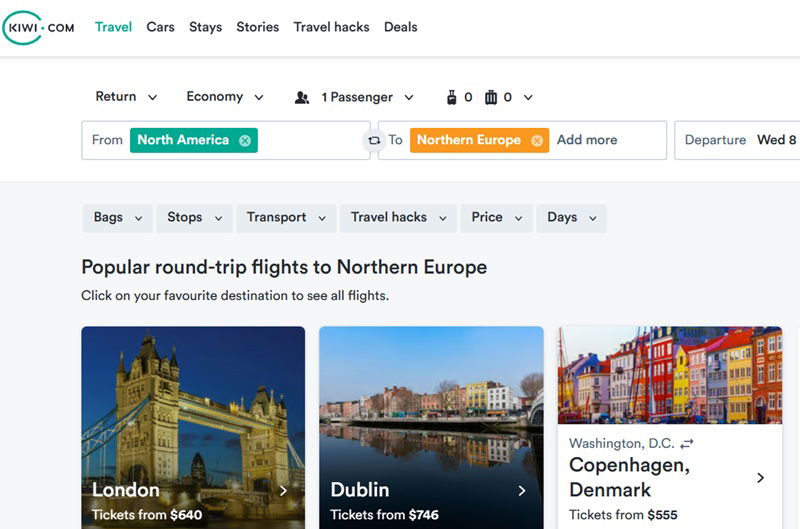Open the Transport filter dropdown
The width and height of the screenshot is (800, 529).
(286, 218)
